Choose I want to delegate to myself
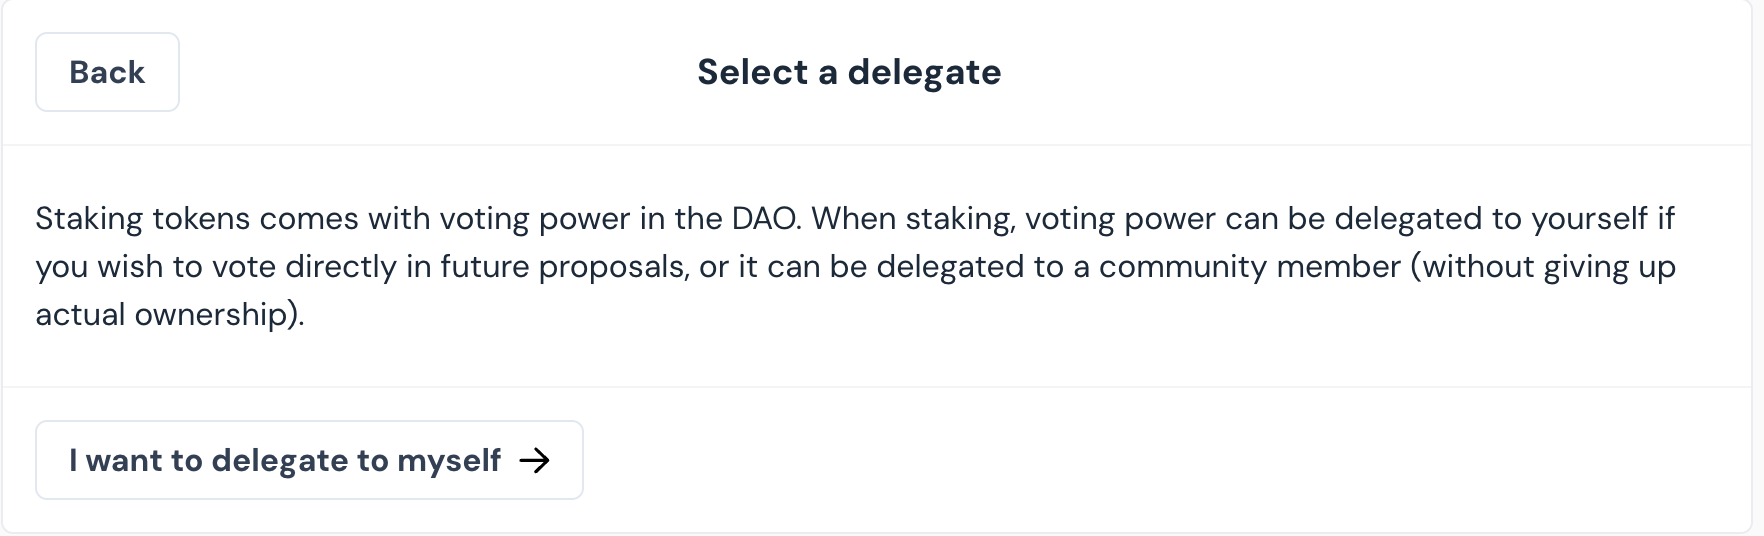 309,460
